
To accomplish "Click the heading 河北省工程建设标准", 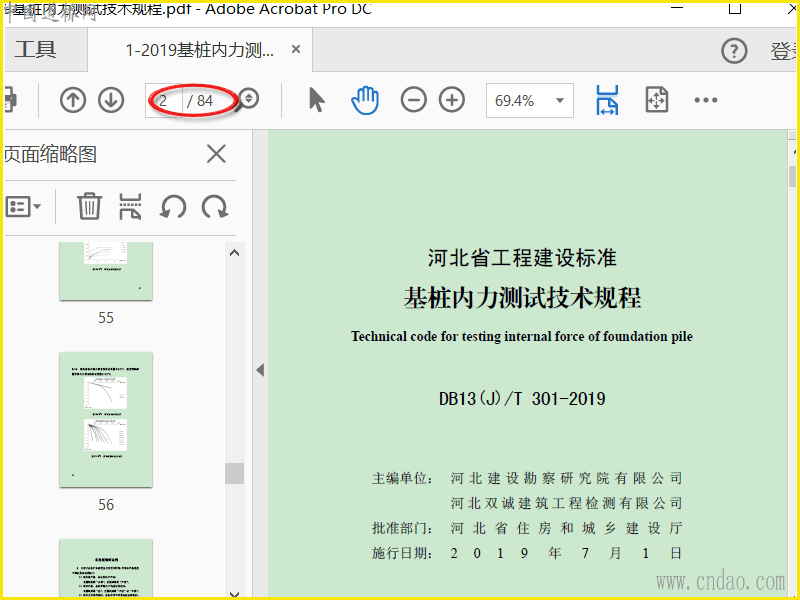I will click(x=522, y=258).
